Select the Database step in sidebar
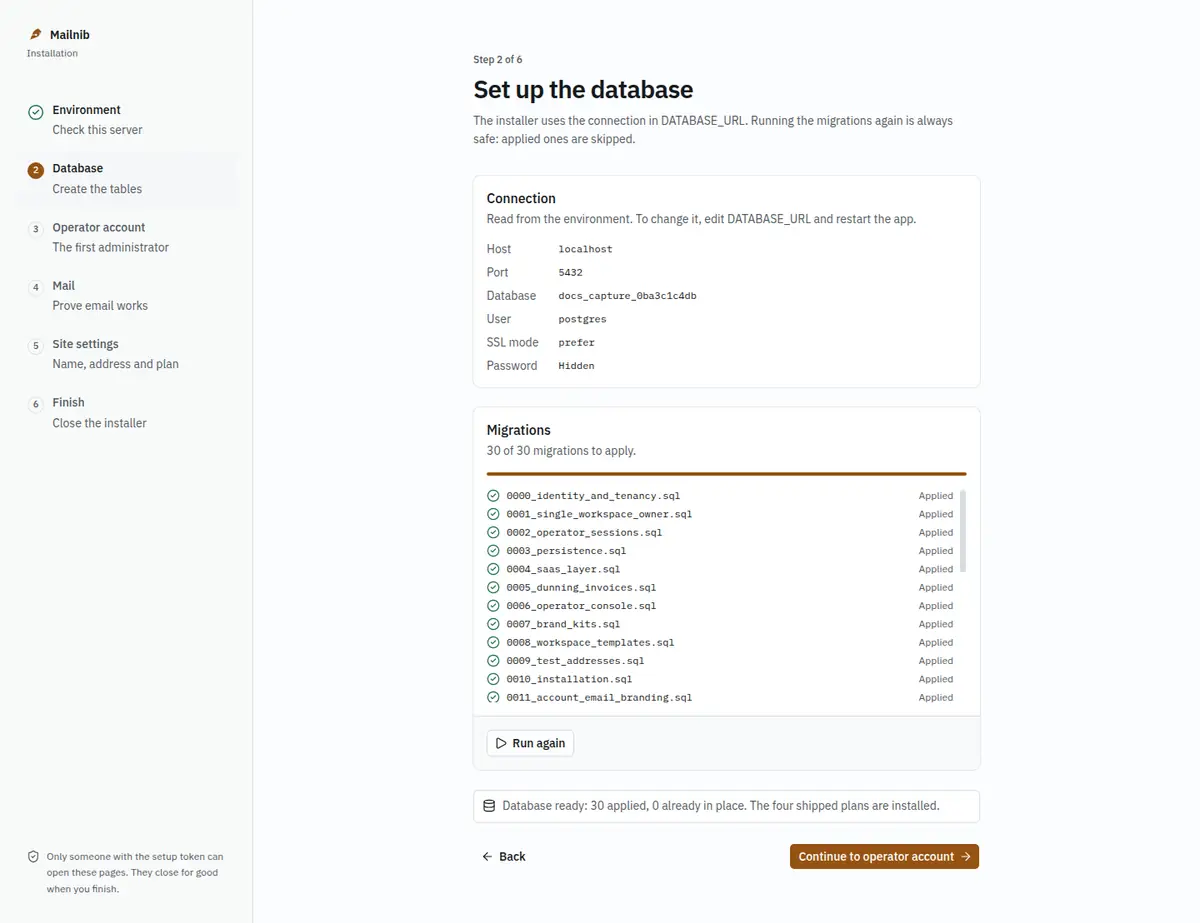The width and height of the screenshot is (1200, 923). coord(126,179)
